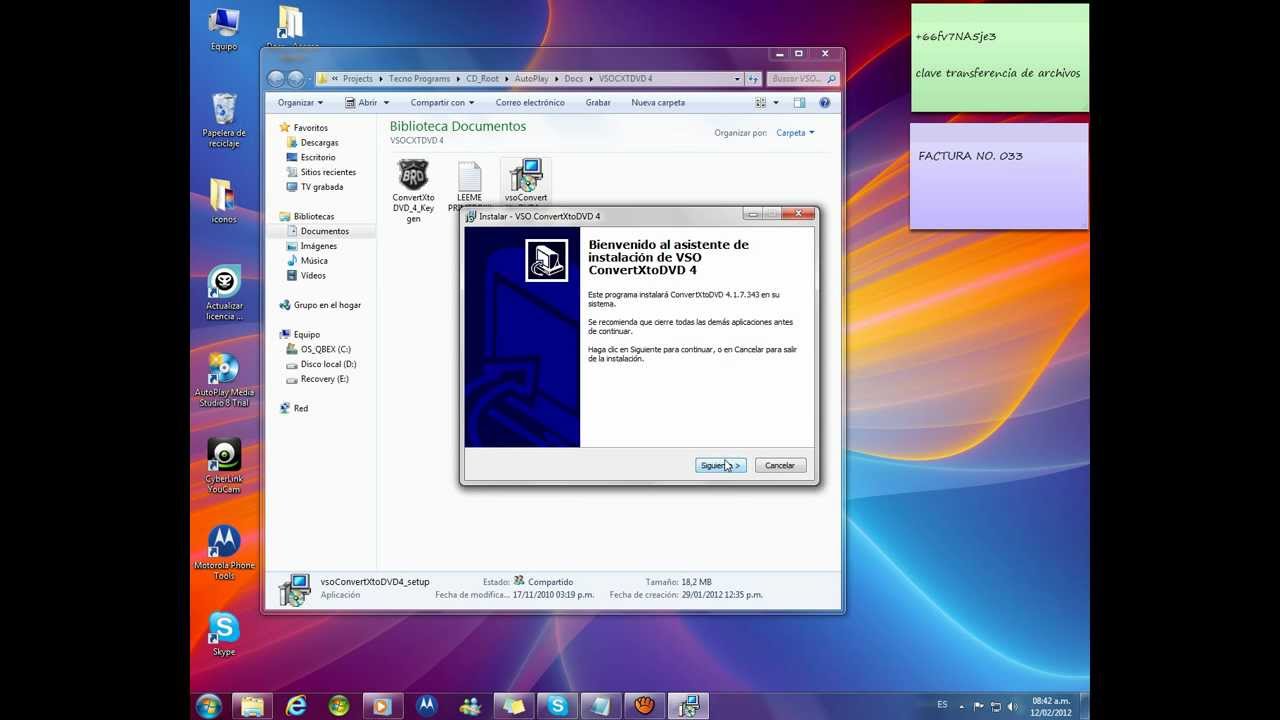
Task: Open Papelera de reciclaje desktop icon
Action: pos(224,120)
